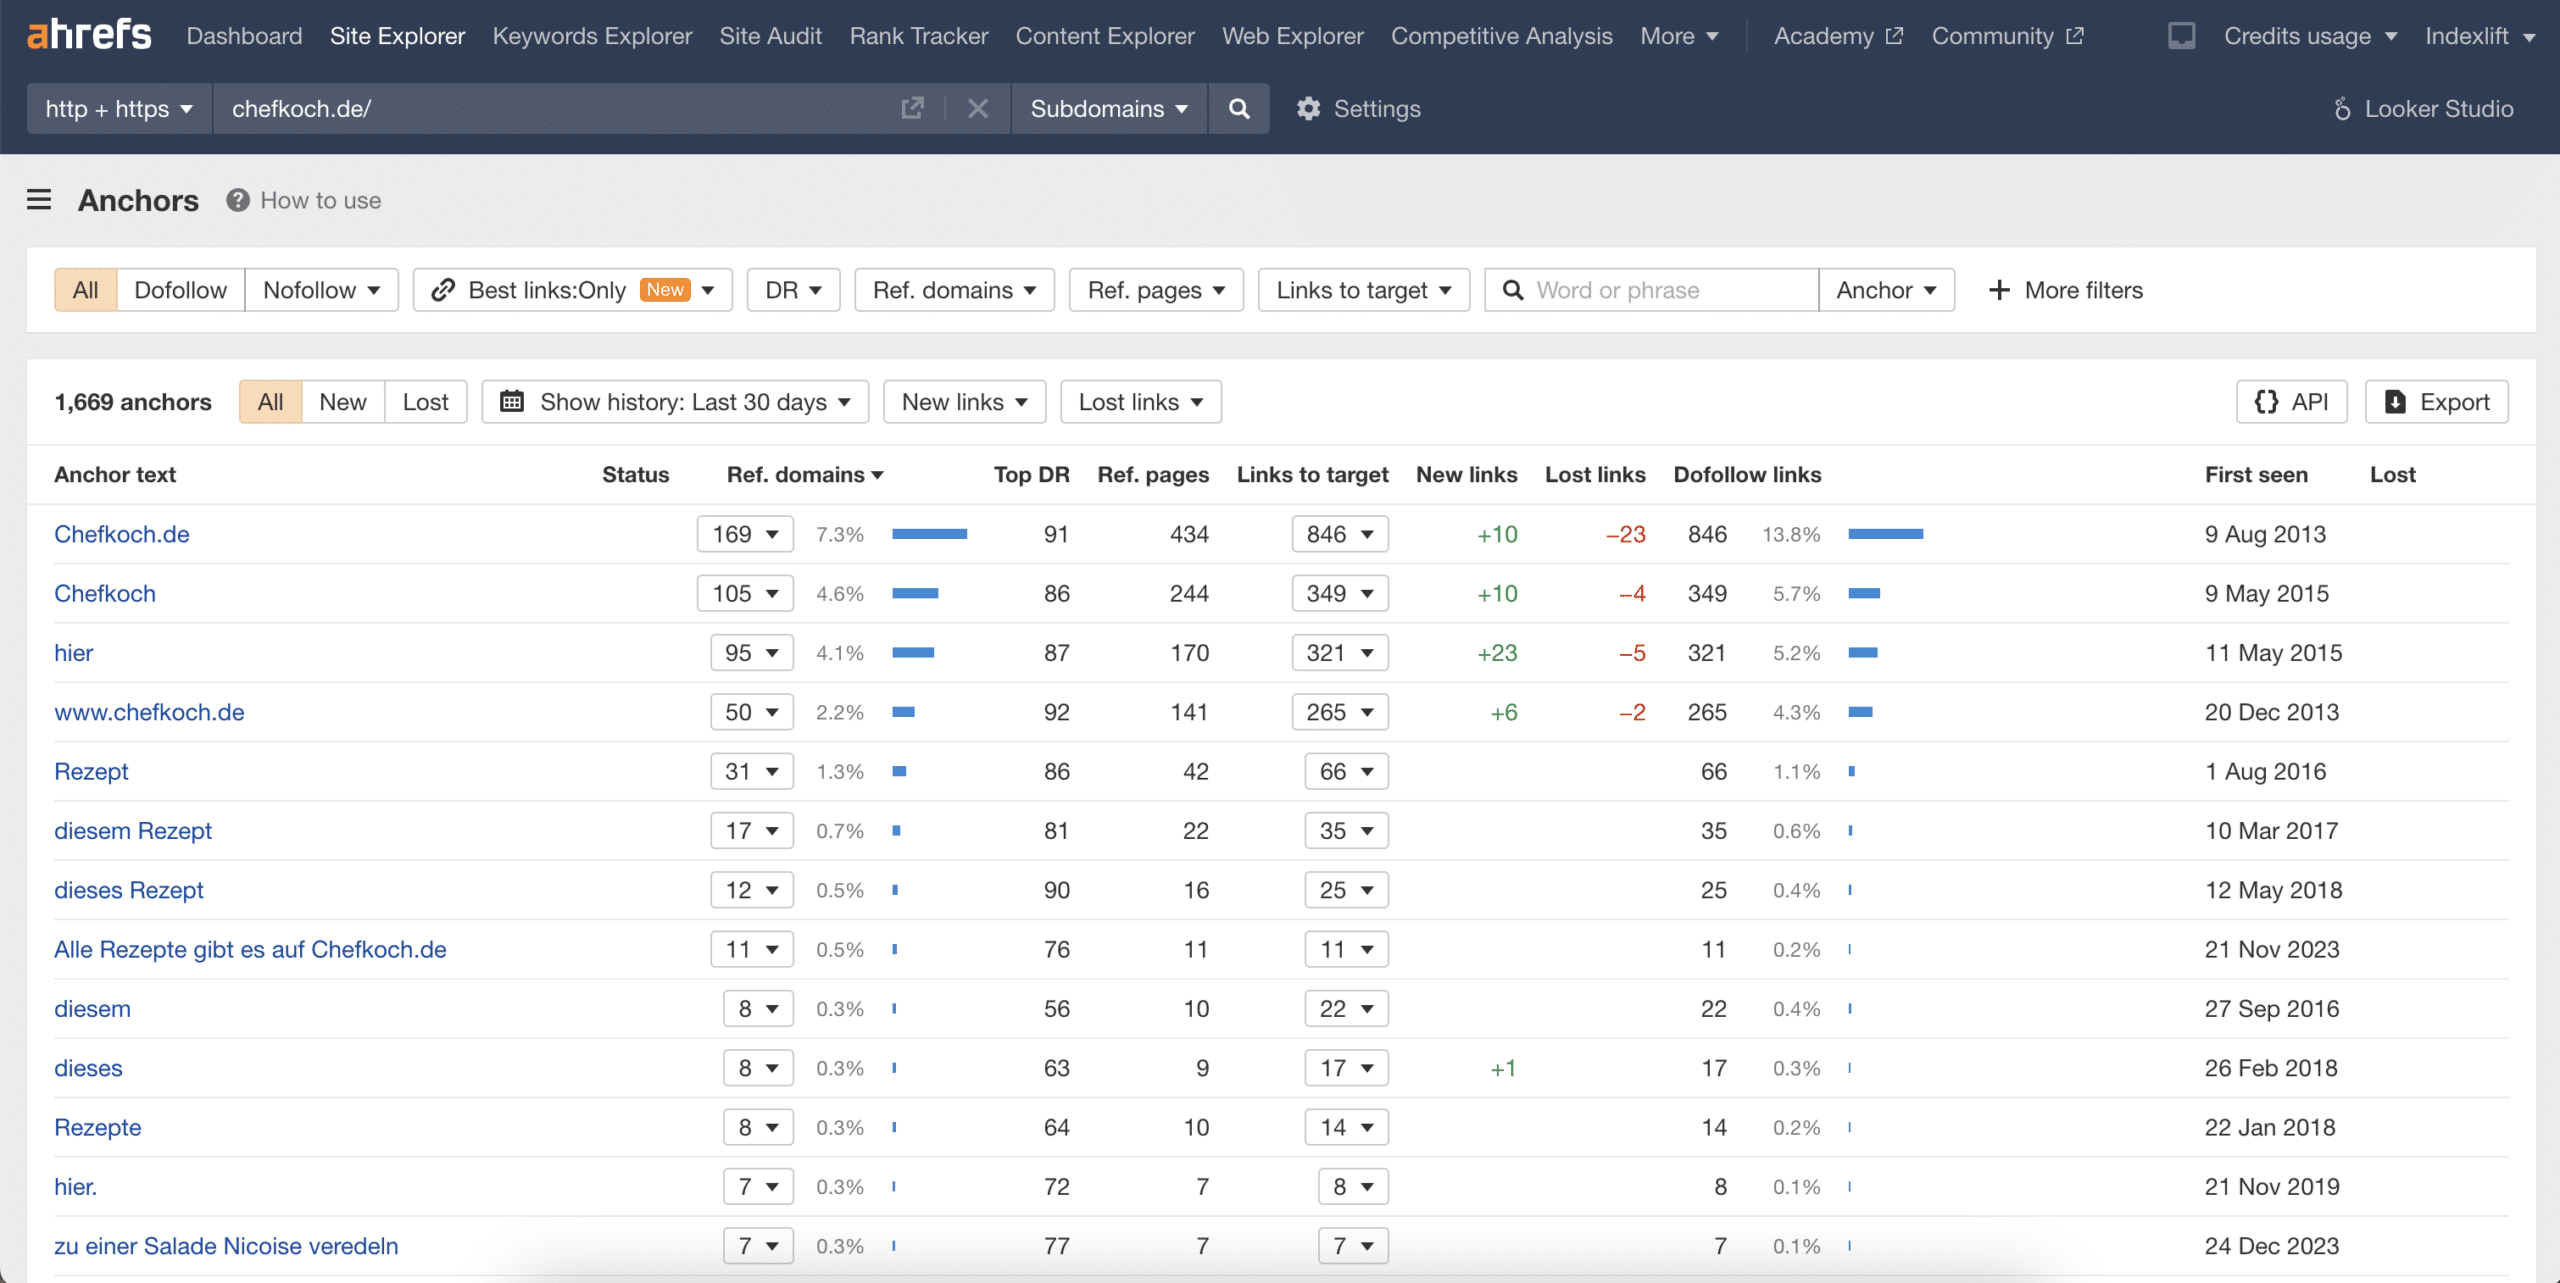Click the display monitor icon in header
Image resolution: width=2560 pixels, height=1283 pixels.
(x=2181, y=36)
